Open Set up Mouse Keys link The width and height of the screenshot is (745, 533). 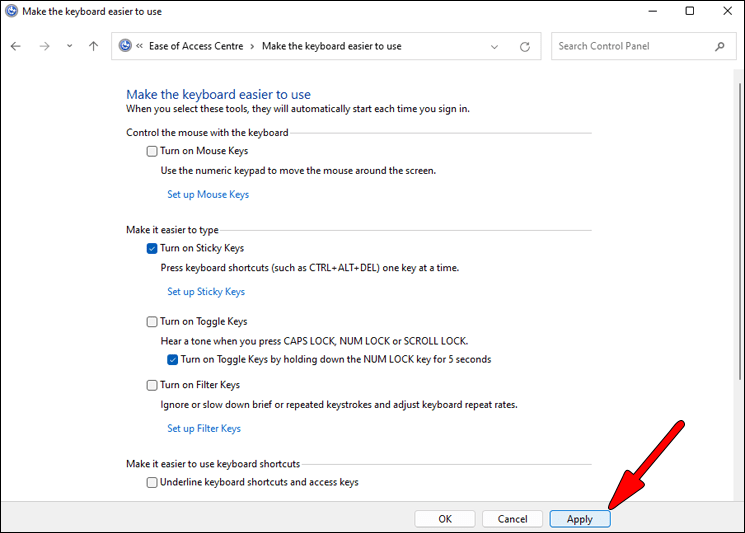pos(207,195)
